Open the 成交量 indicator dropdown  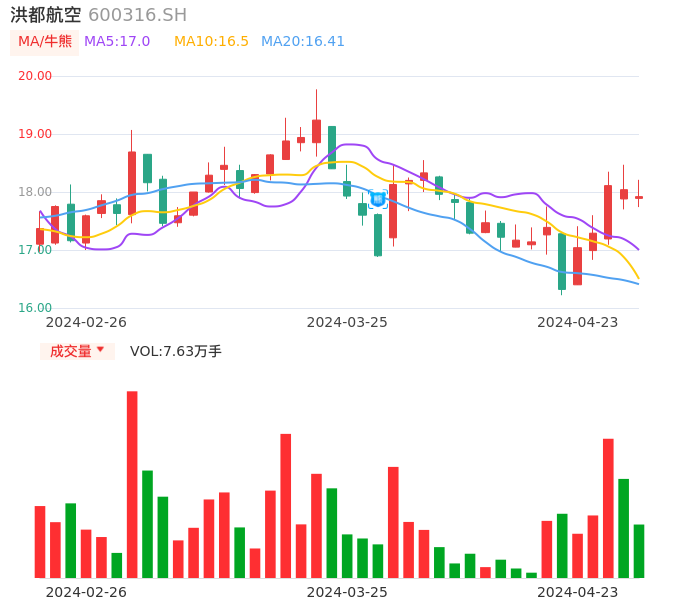(77, 351)
